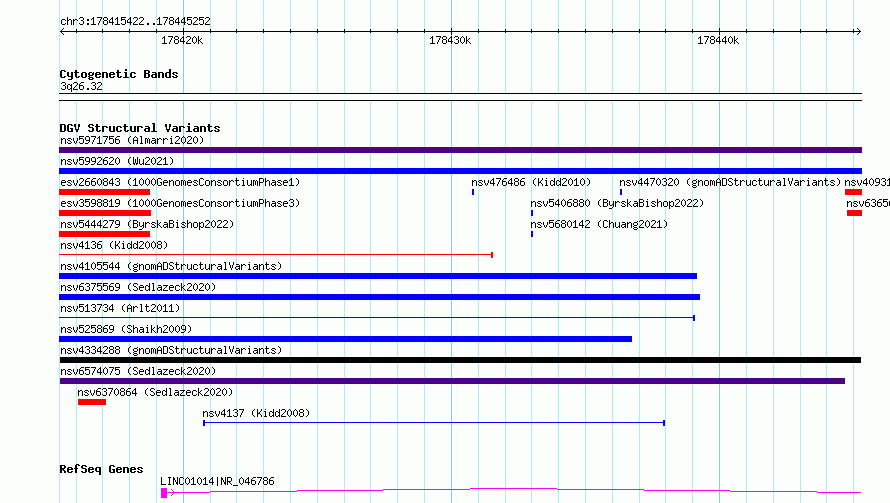The width and height of the screenshot is (890, 503).
Task: Open nsv4136 (Kidd2008) variant label
Action: 114,245
